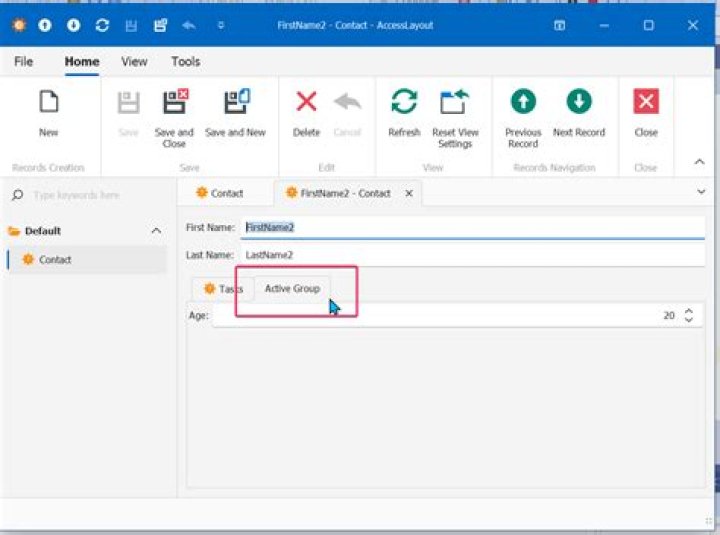
Task: Collapse the ribbon with chevron
Action: [x=699, y=162]
